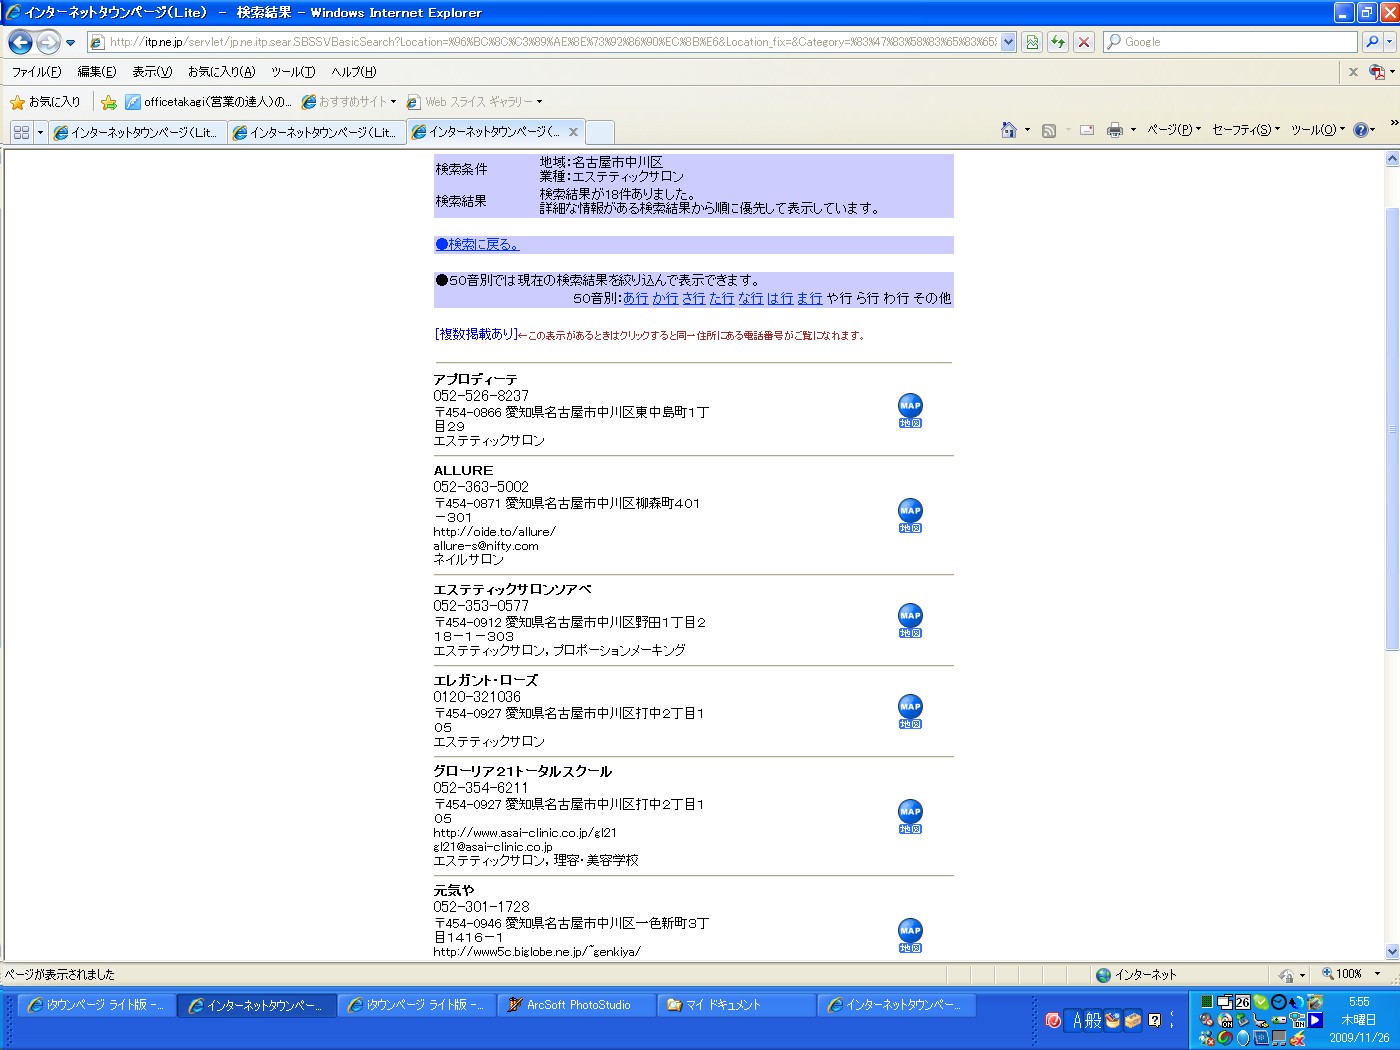The width and height of the screenshot is (1400, 1050).
Task: Open the MAP icon for ALLURE
Action: (910, 515)
